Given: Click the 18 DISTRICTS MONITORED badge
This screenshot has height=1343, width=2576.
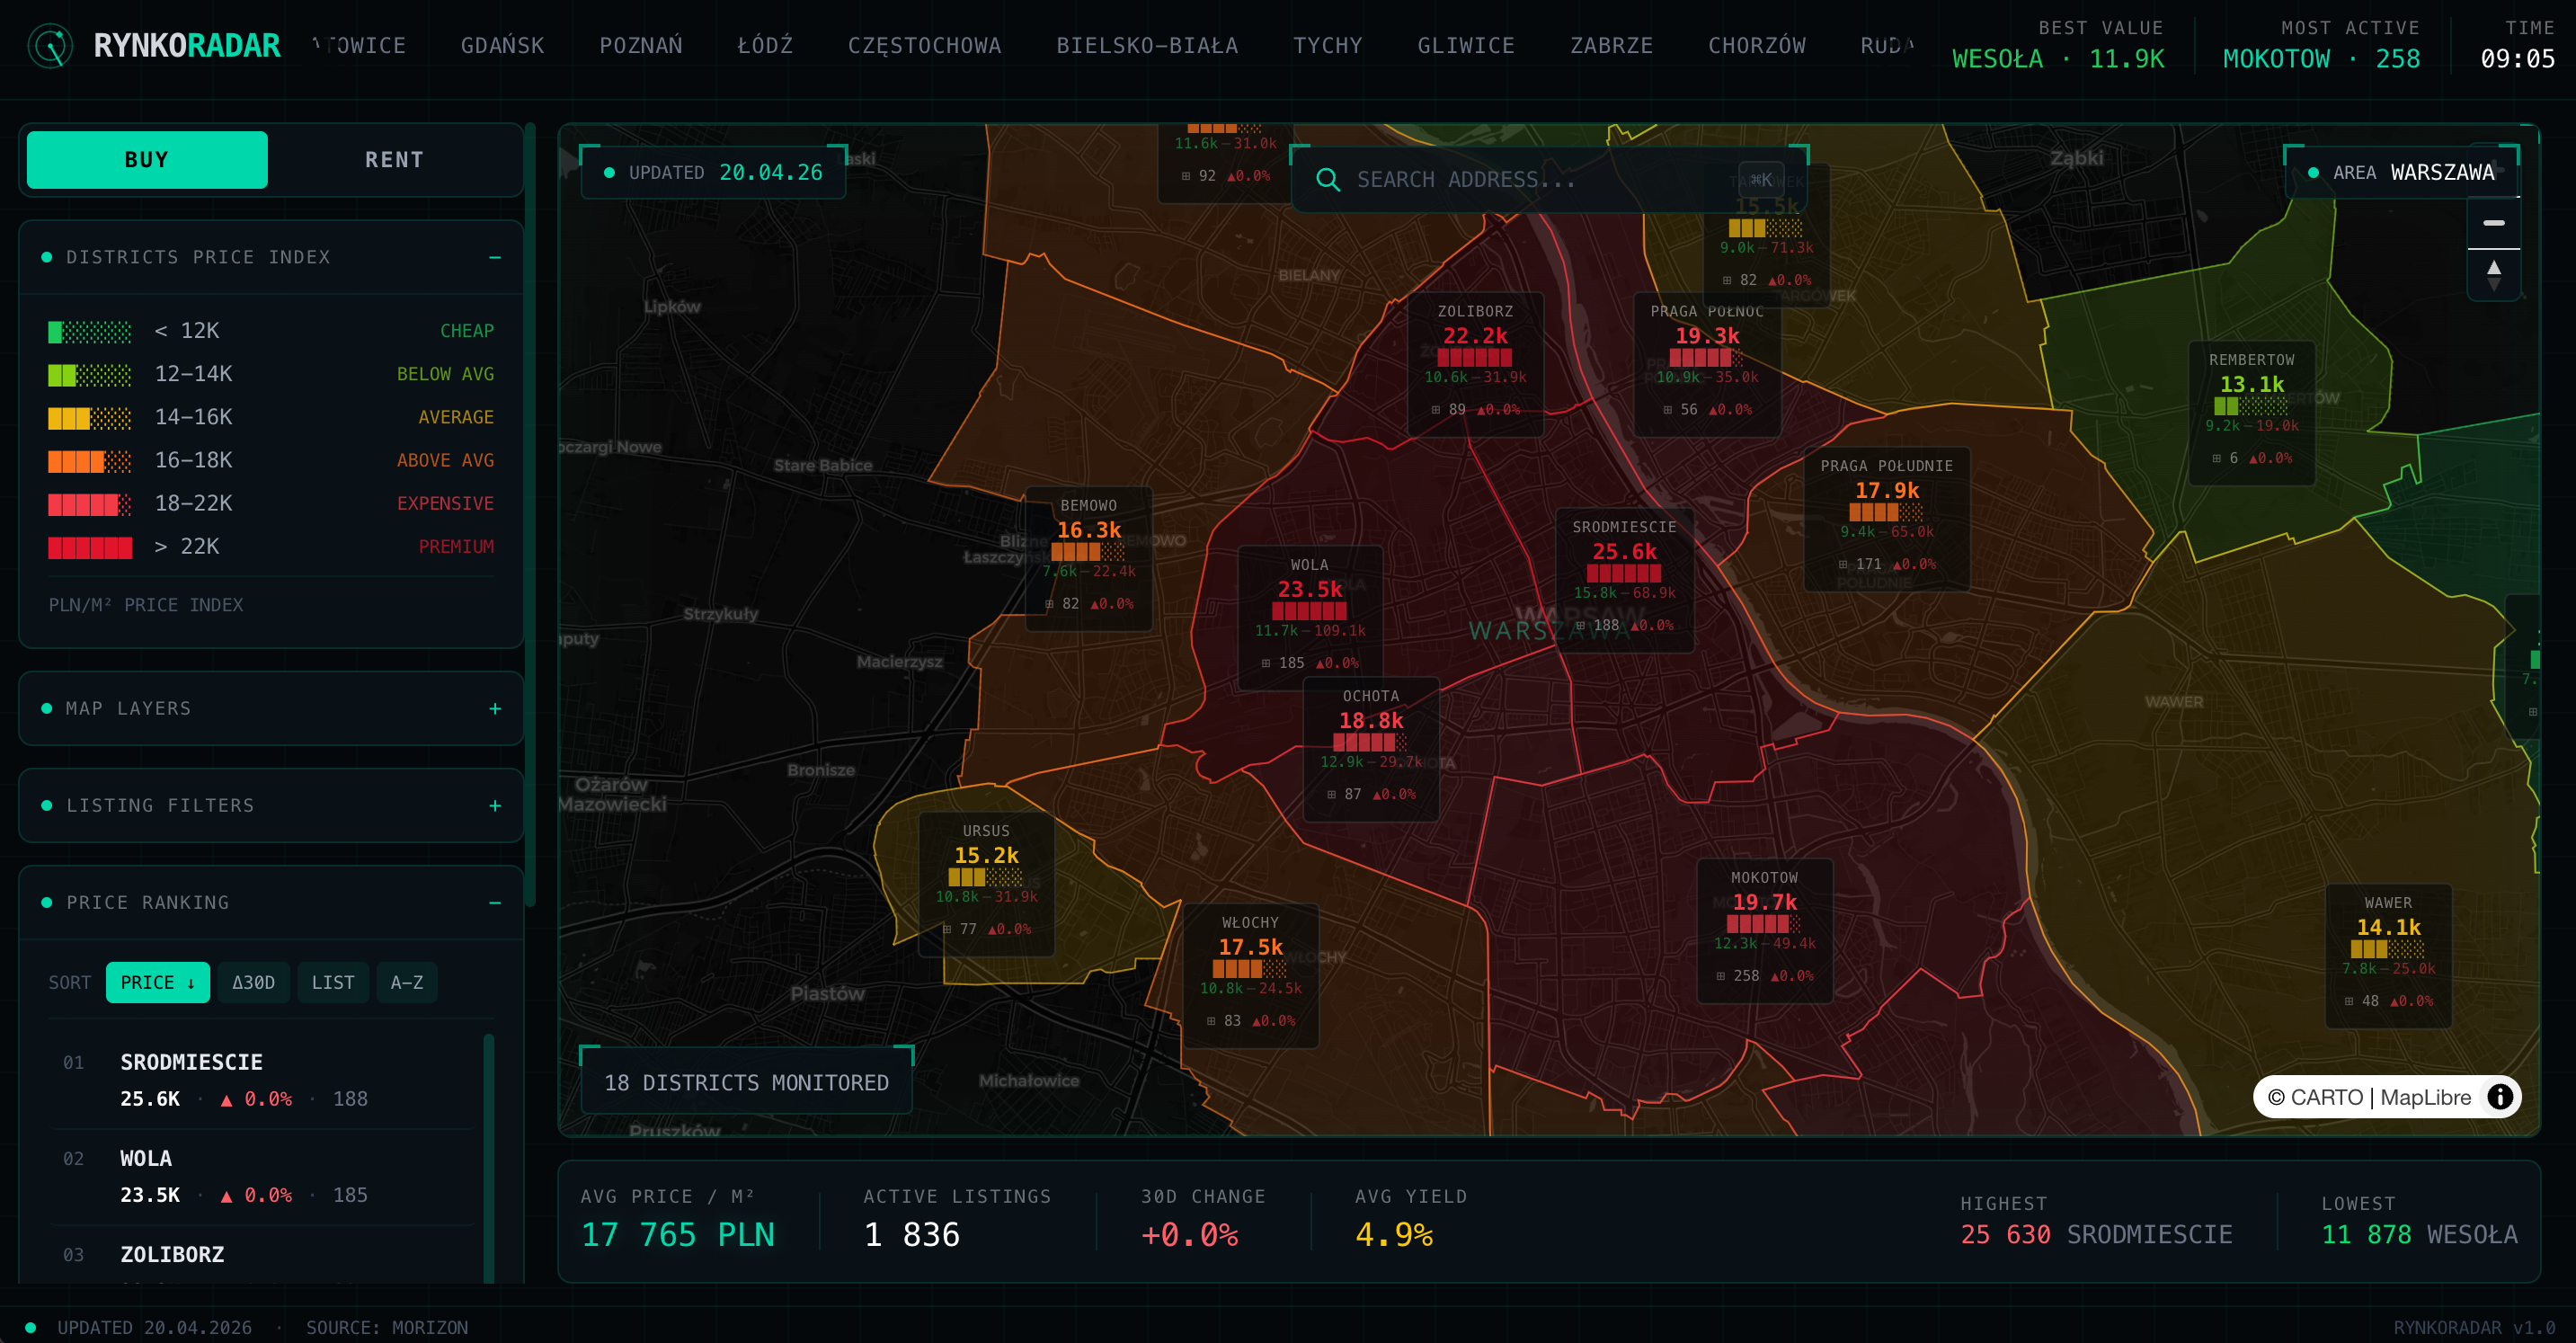Looking at the screenshot, I should click(x=746, y=1083).
